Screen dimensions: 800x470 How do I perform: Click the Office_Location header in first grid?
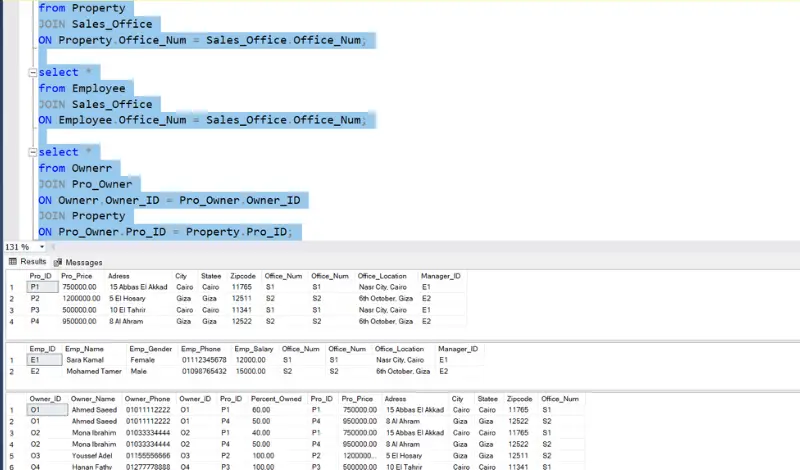point(382,276)
